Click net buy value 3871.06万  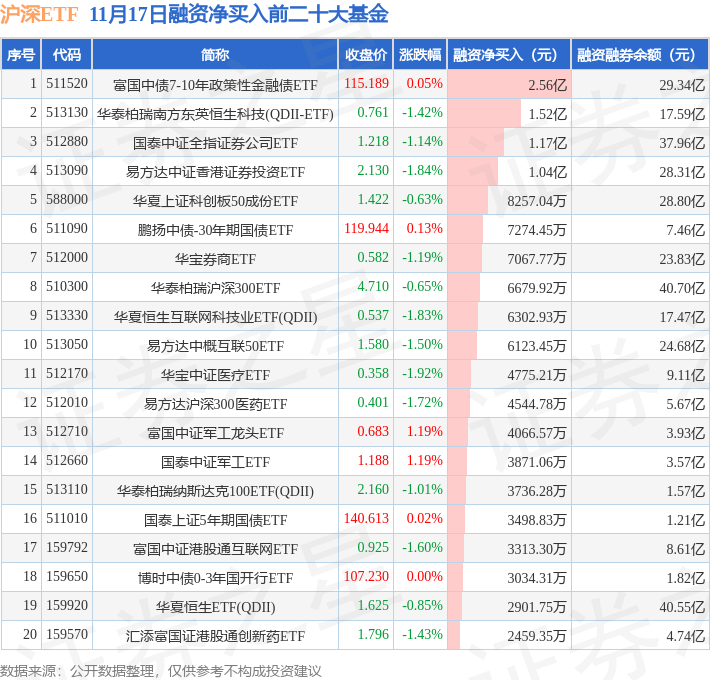[537, 462]
